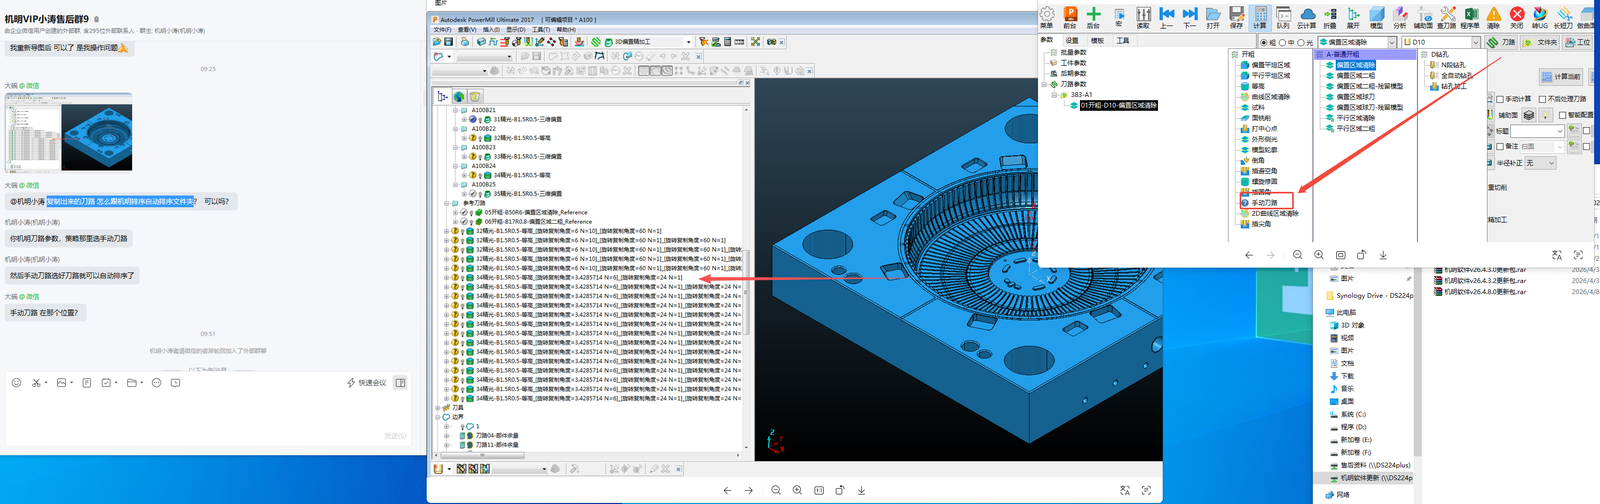Switch to the 模板 tab

click(1097, 40)
